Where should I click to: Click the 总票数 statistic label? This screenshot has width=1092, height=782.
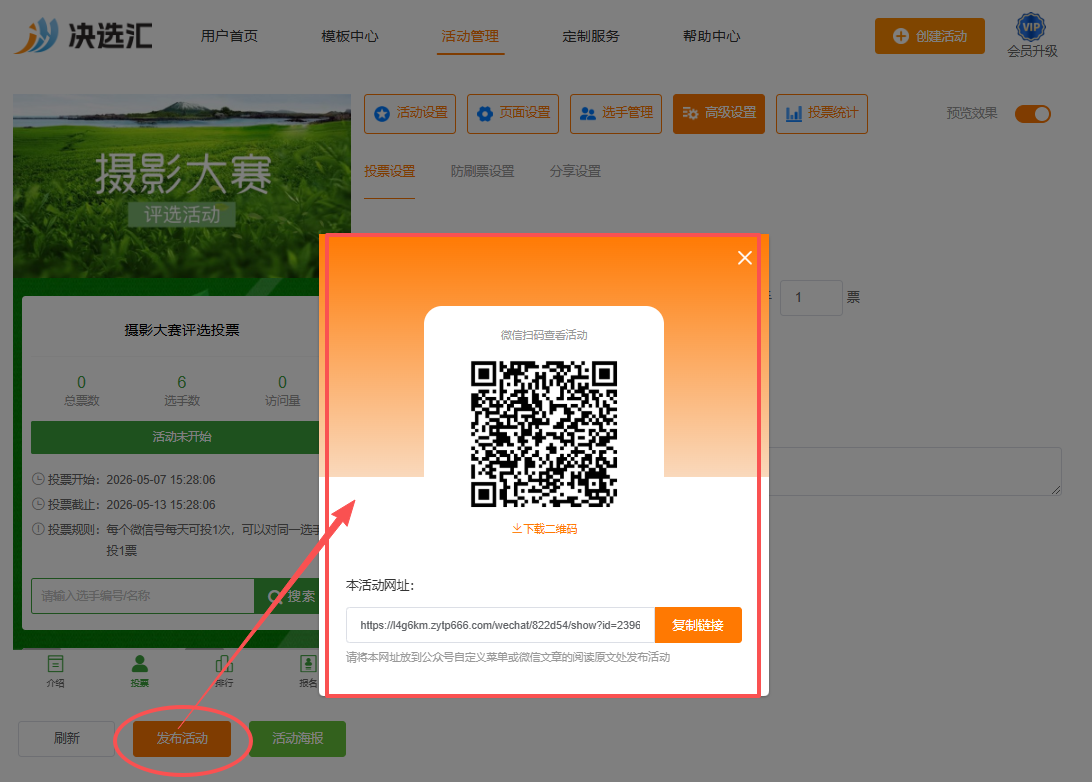(81, 401)
